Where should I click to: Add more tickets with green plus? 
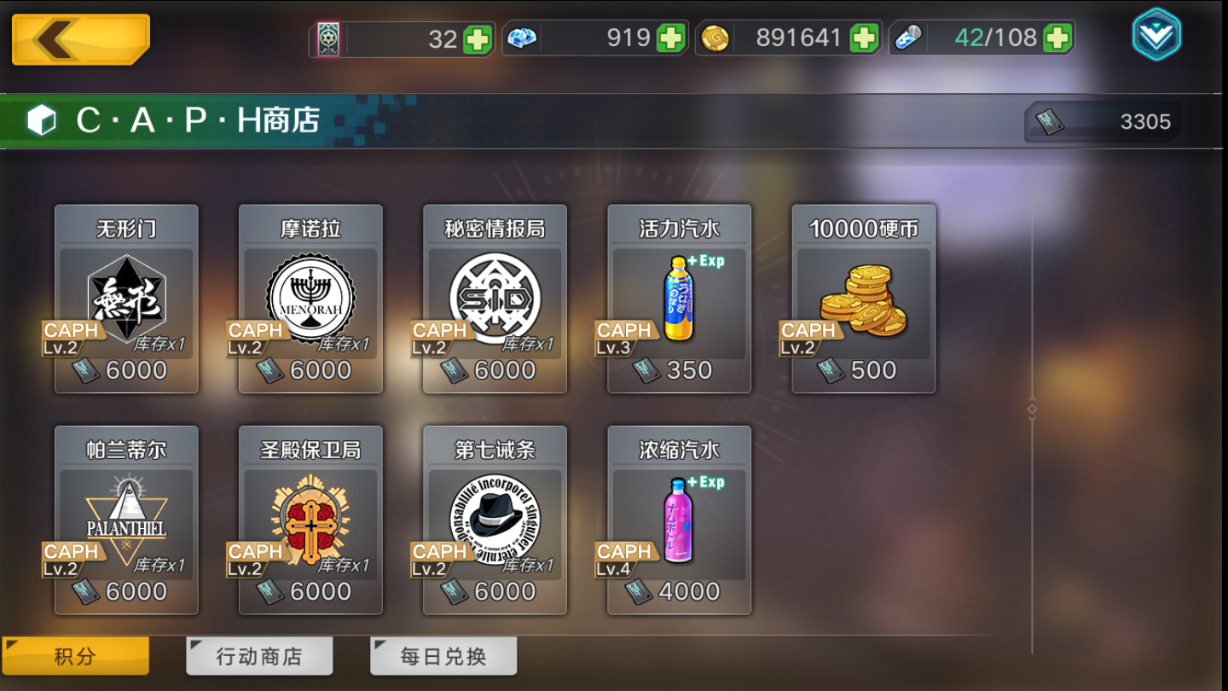tap(478, 40)
